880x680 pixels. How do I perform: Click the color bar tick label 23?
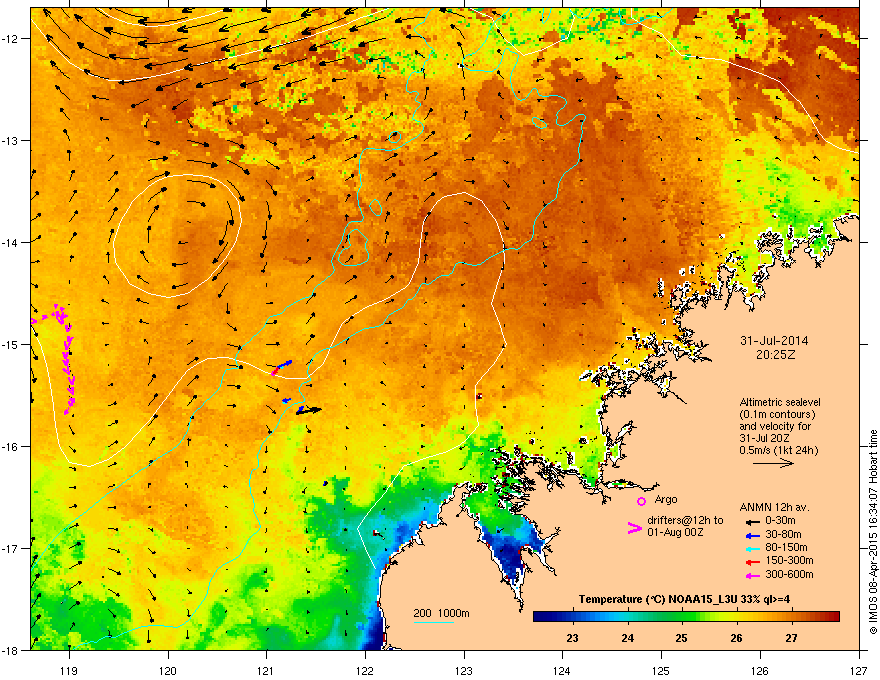[572, 638]
